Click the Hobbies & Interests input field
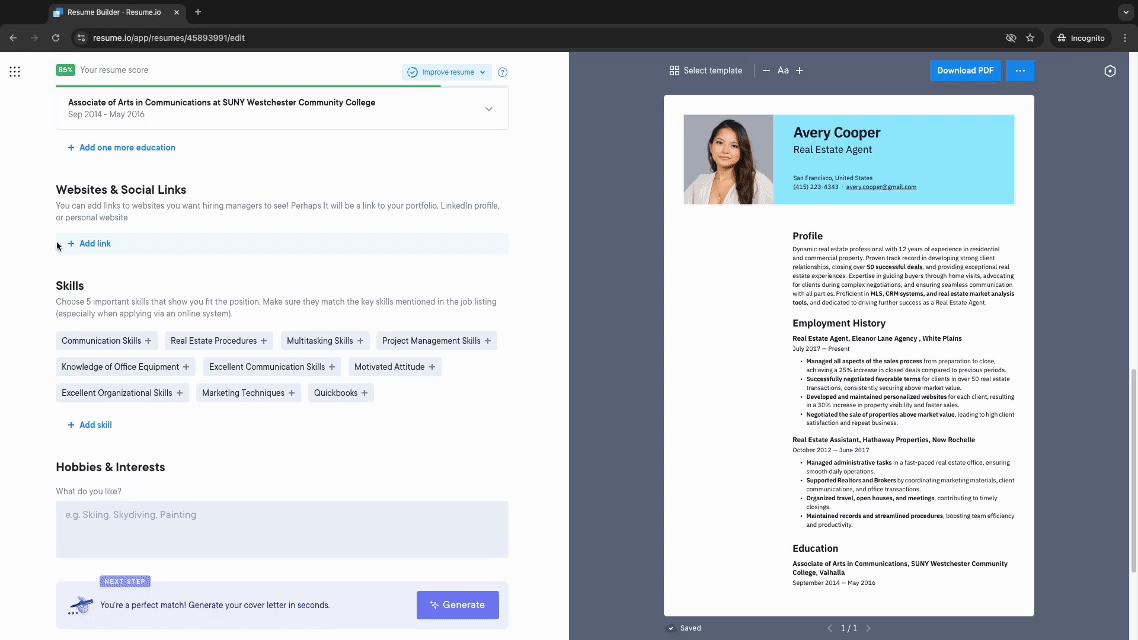Viewport: 1138px width, 640px height. (x=281, y=527)
